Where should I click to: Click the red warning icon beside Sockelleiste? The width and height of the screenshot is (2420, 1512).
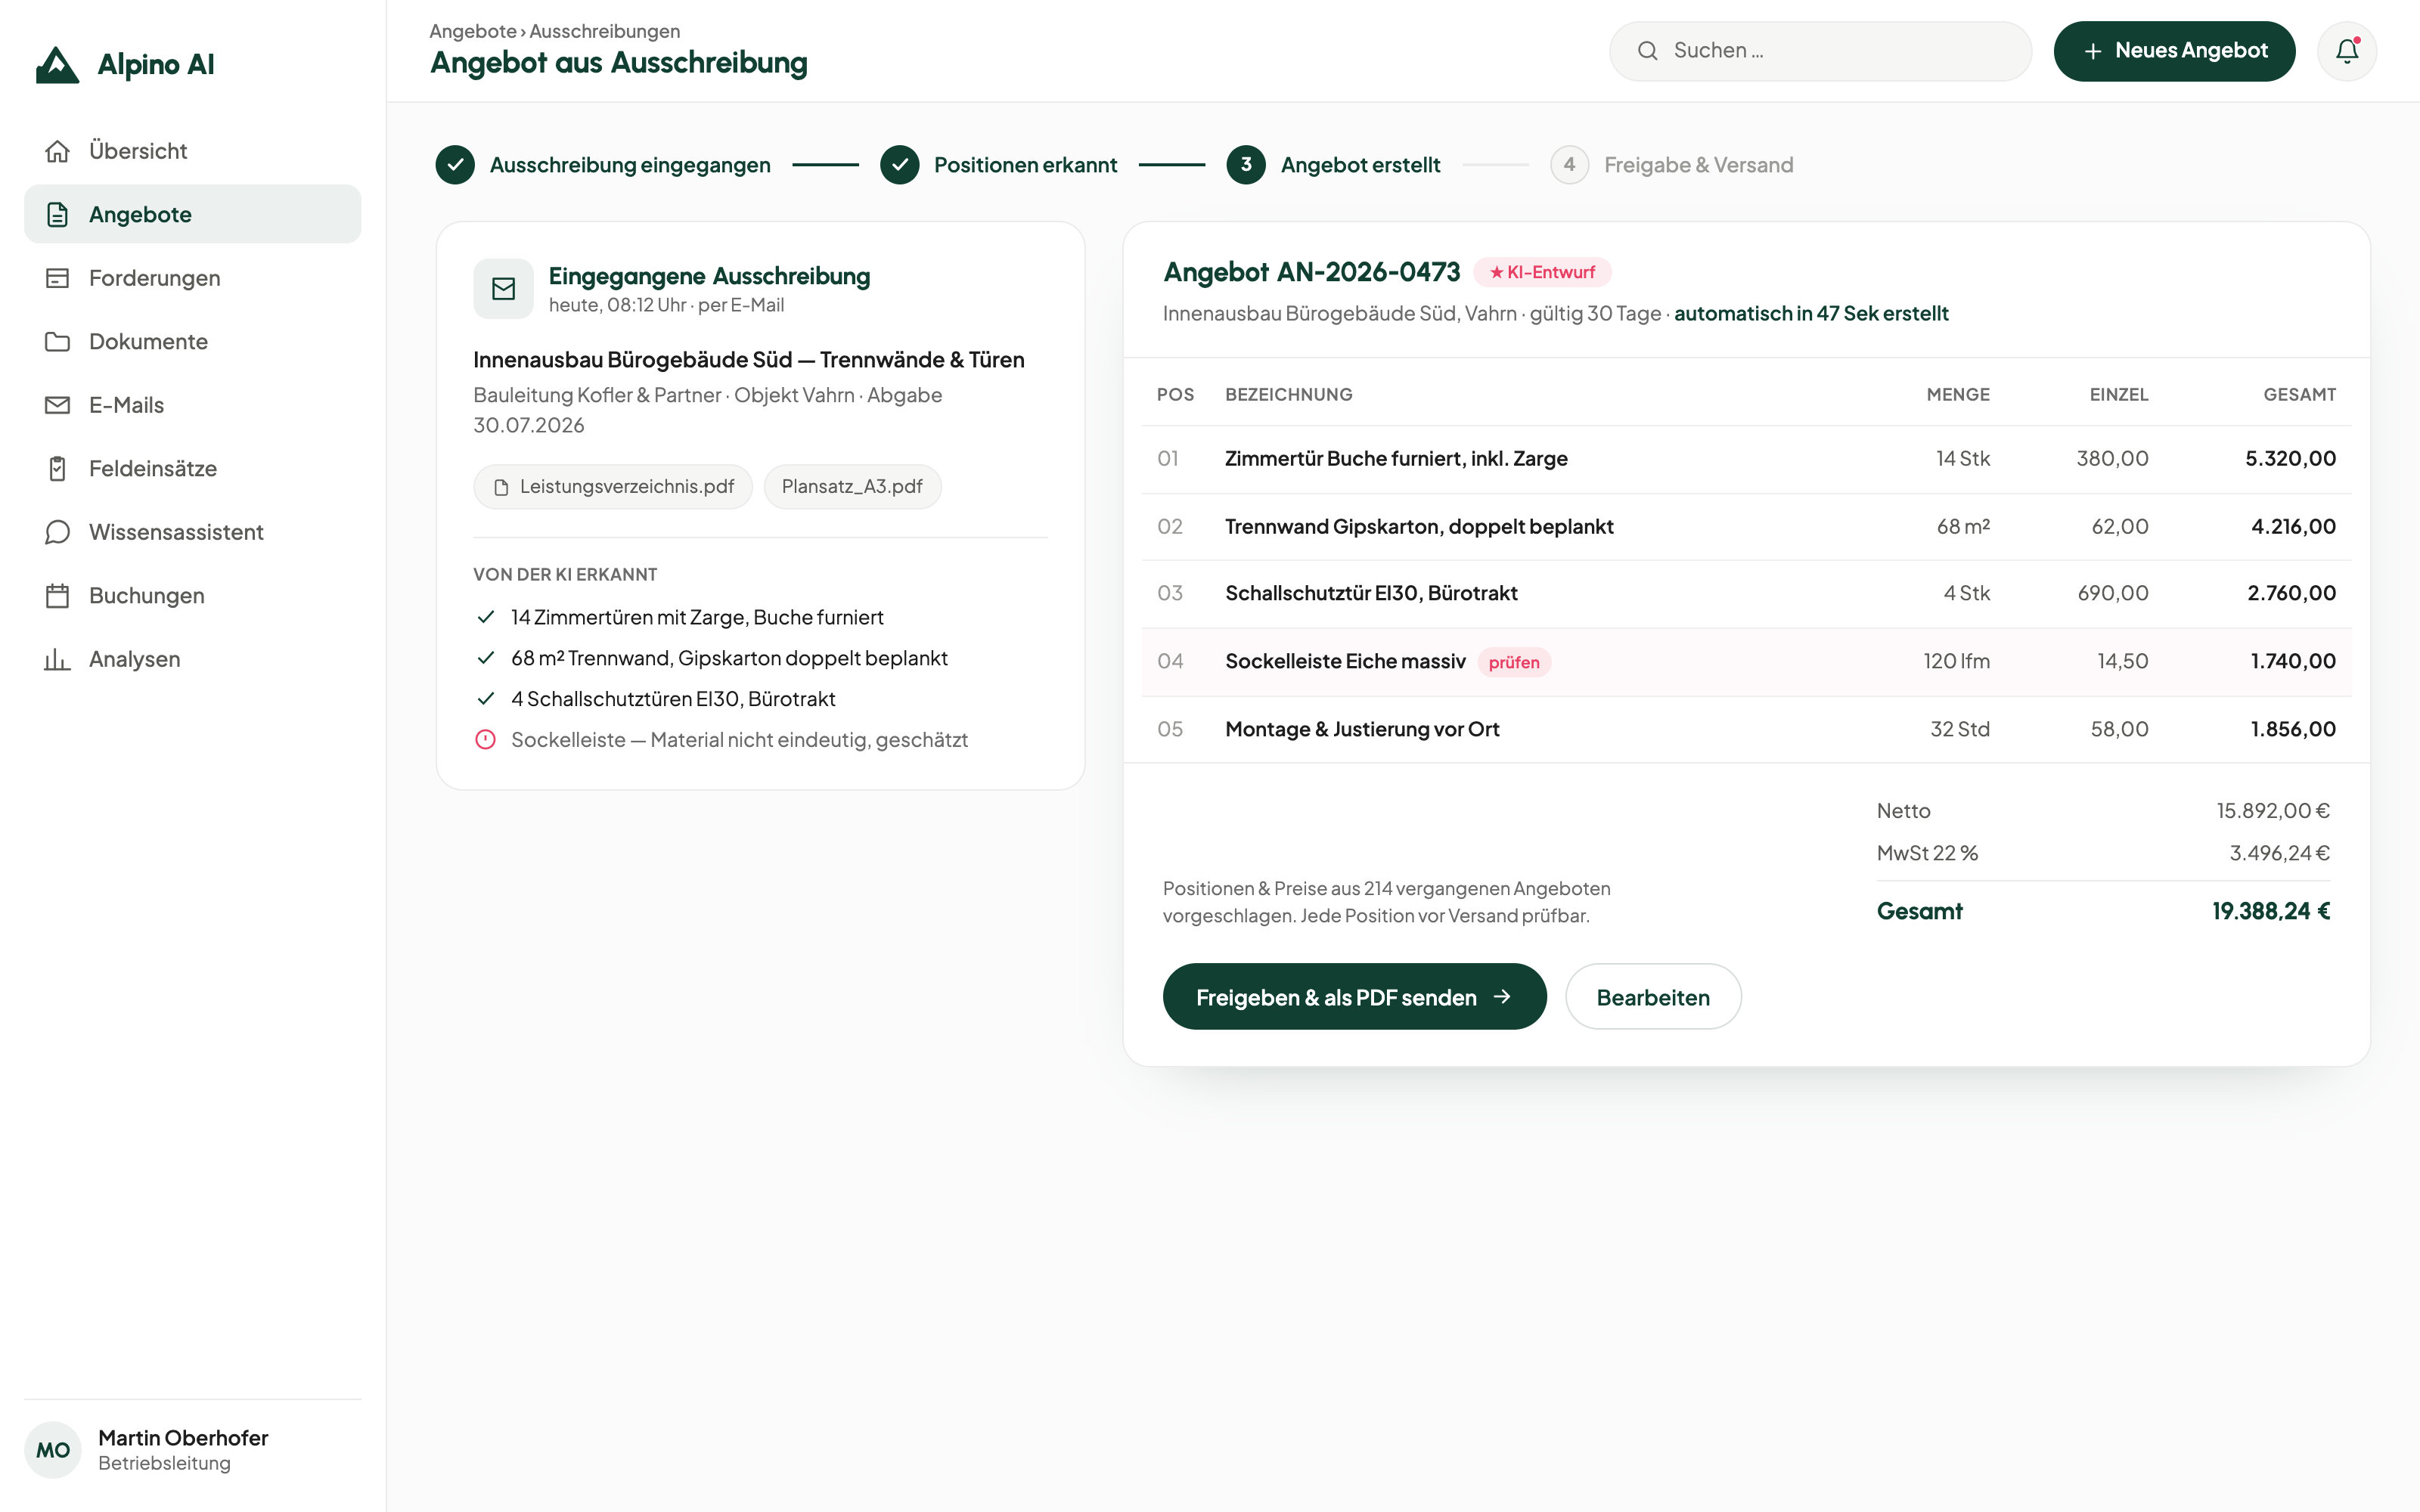coord(485,740)
